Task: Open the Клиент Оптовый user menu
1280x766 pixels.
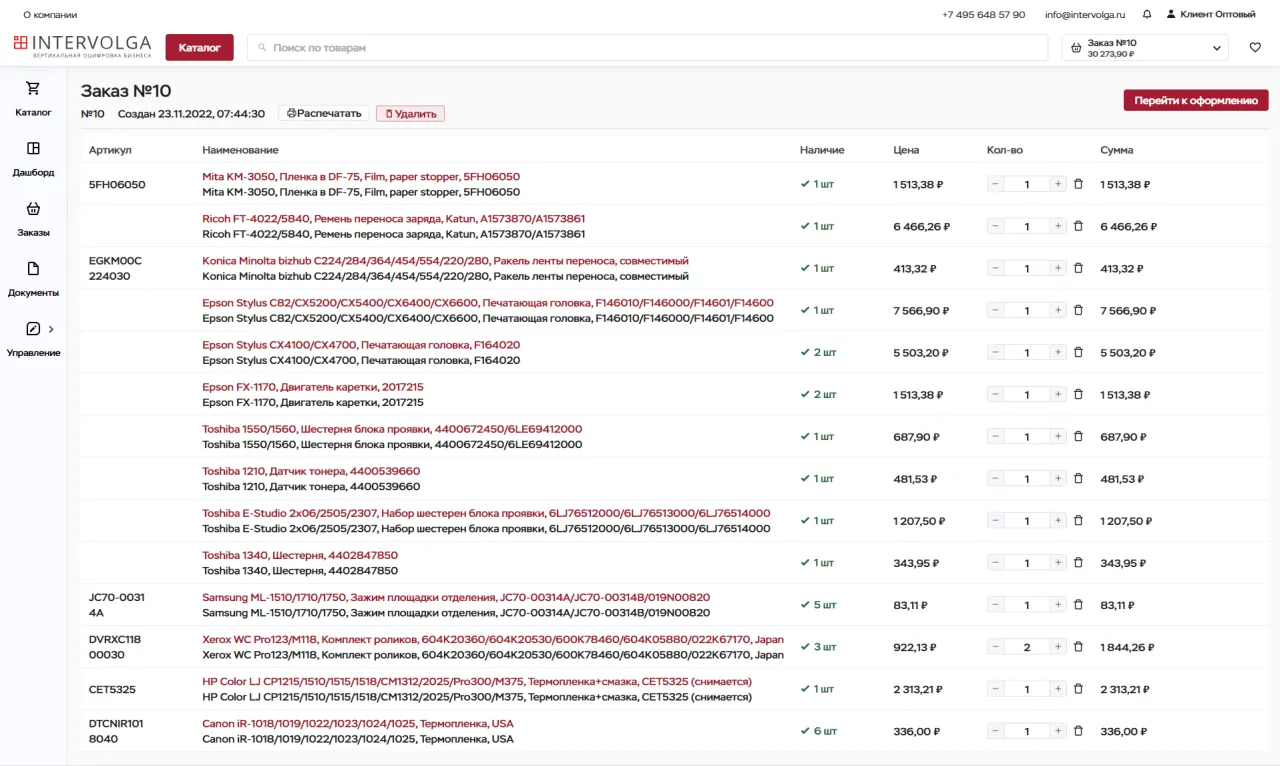Action: point(1210,15)
